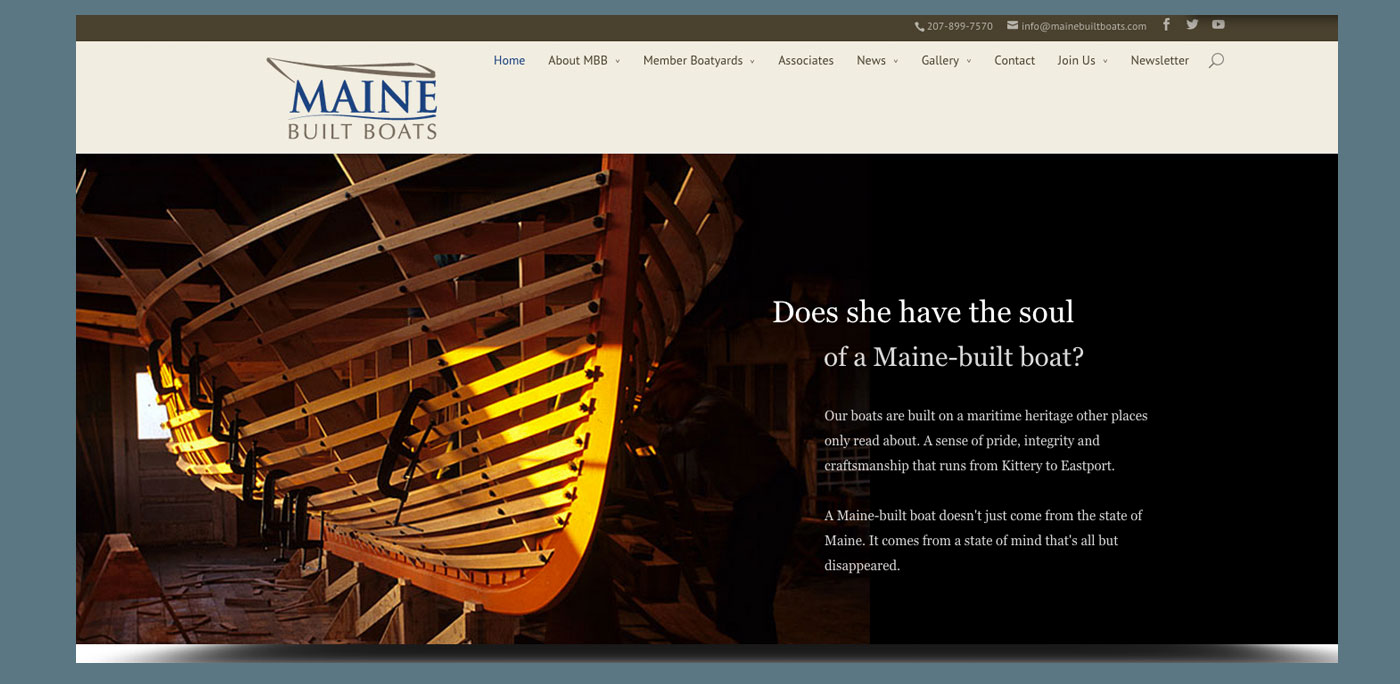Image resolution: width=1400 pixels, height=684 pixels.
Task: Expand the Member Boatyards dropdown arrow
Action: [752, 62]
